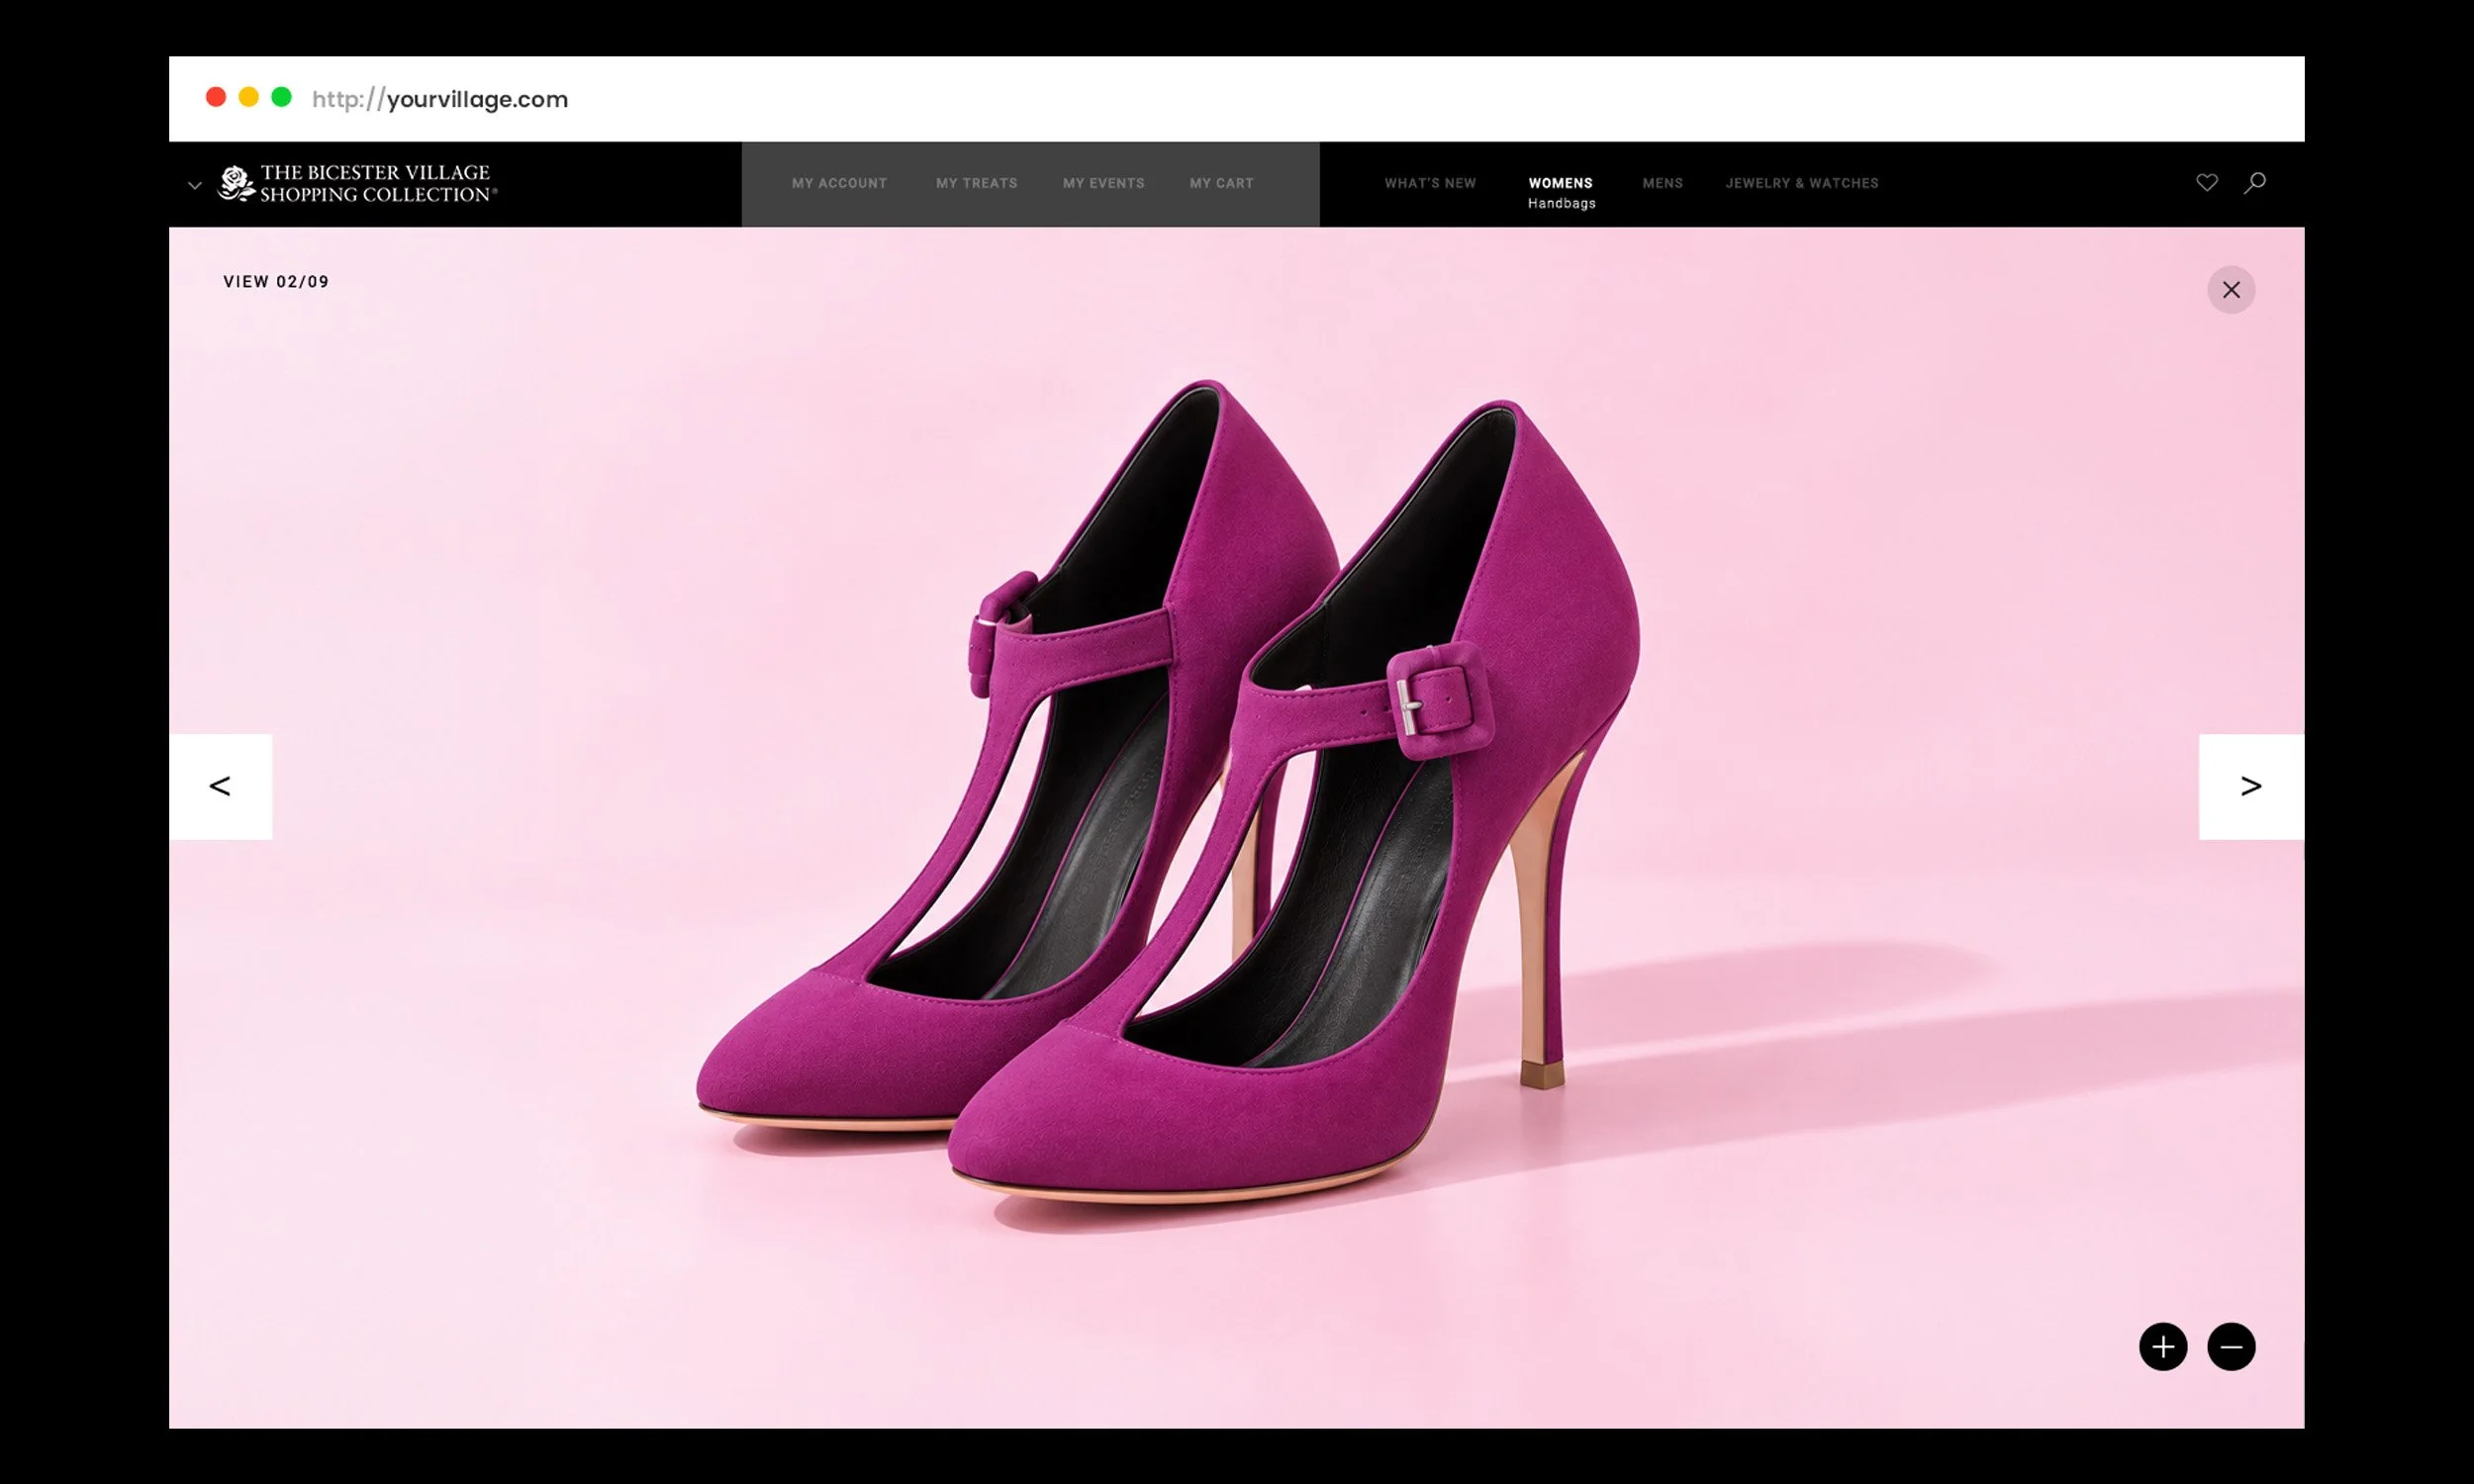Open My Events menu item

1103,183
